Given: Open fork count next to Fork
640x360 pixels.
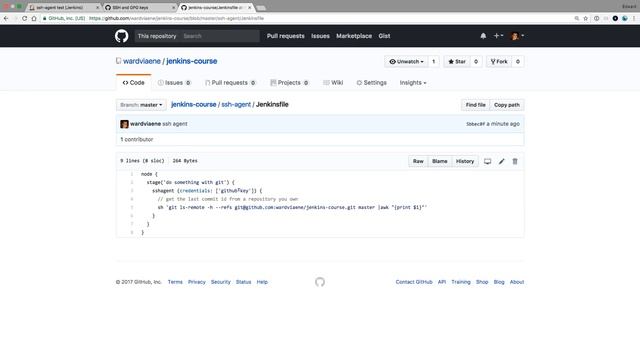Looking at the screenshot, I should (x=518, y=62).
